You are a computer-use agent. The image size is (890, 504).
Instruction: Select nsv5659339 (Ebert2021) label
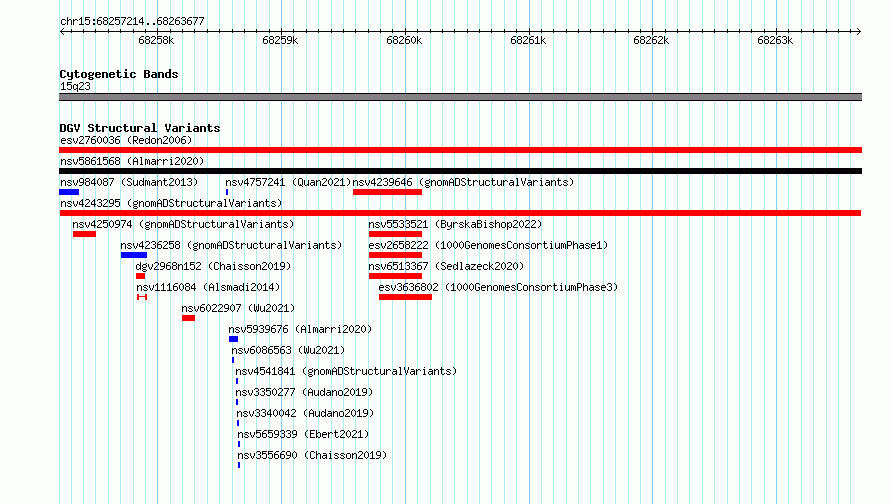coord(303,434)
